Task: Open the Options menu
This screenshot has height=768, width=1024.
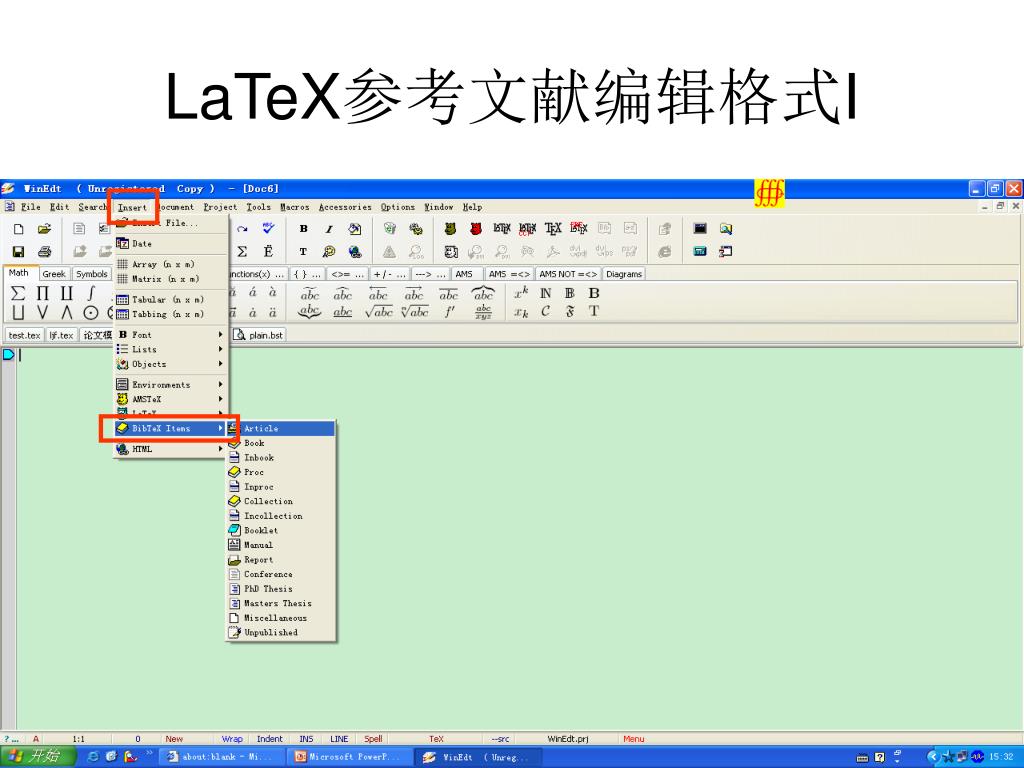Action: click(398, 207)
